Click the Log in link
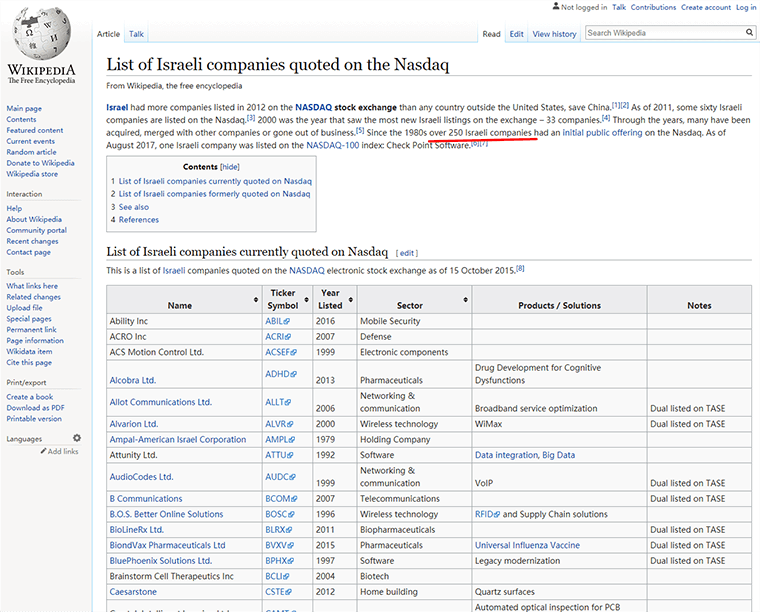 [746, 7]
